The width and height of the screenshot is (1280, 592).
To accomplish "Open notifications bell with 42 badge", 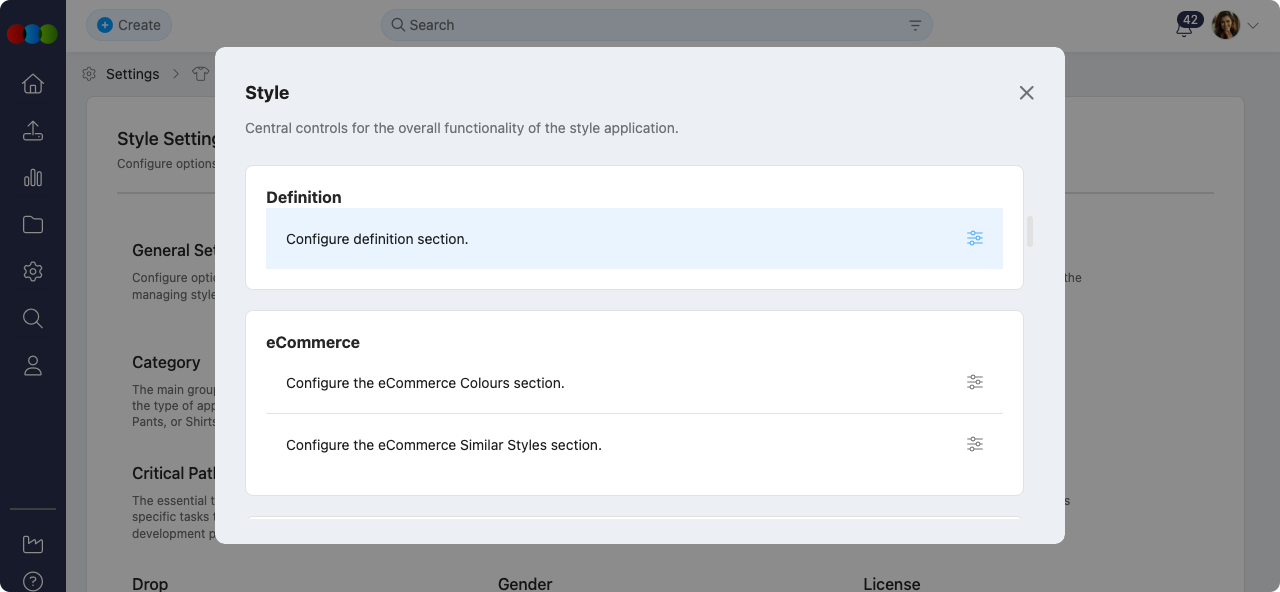I will 1185,27.
